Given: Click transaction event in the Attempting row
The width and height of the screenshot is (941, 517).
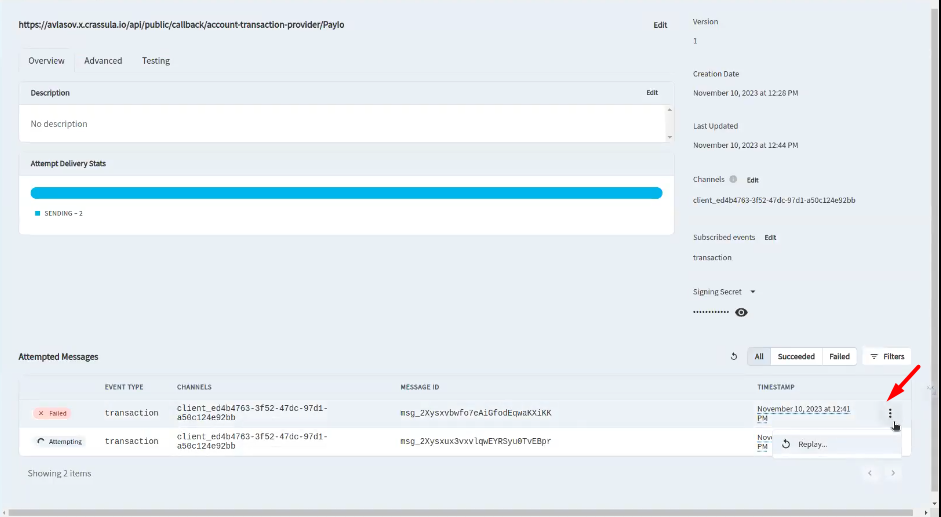Looking at the screenshot, I should pos(131,441).
